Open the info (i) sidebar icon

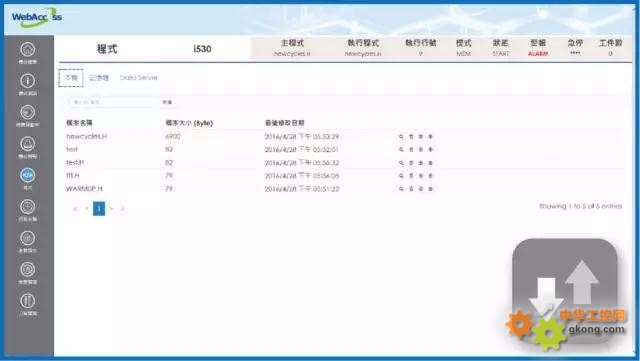coord(28,81)
